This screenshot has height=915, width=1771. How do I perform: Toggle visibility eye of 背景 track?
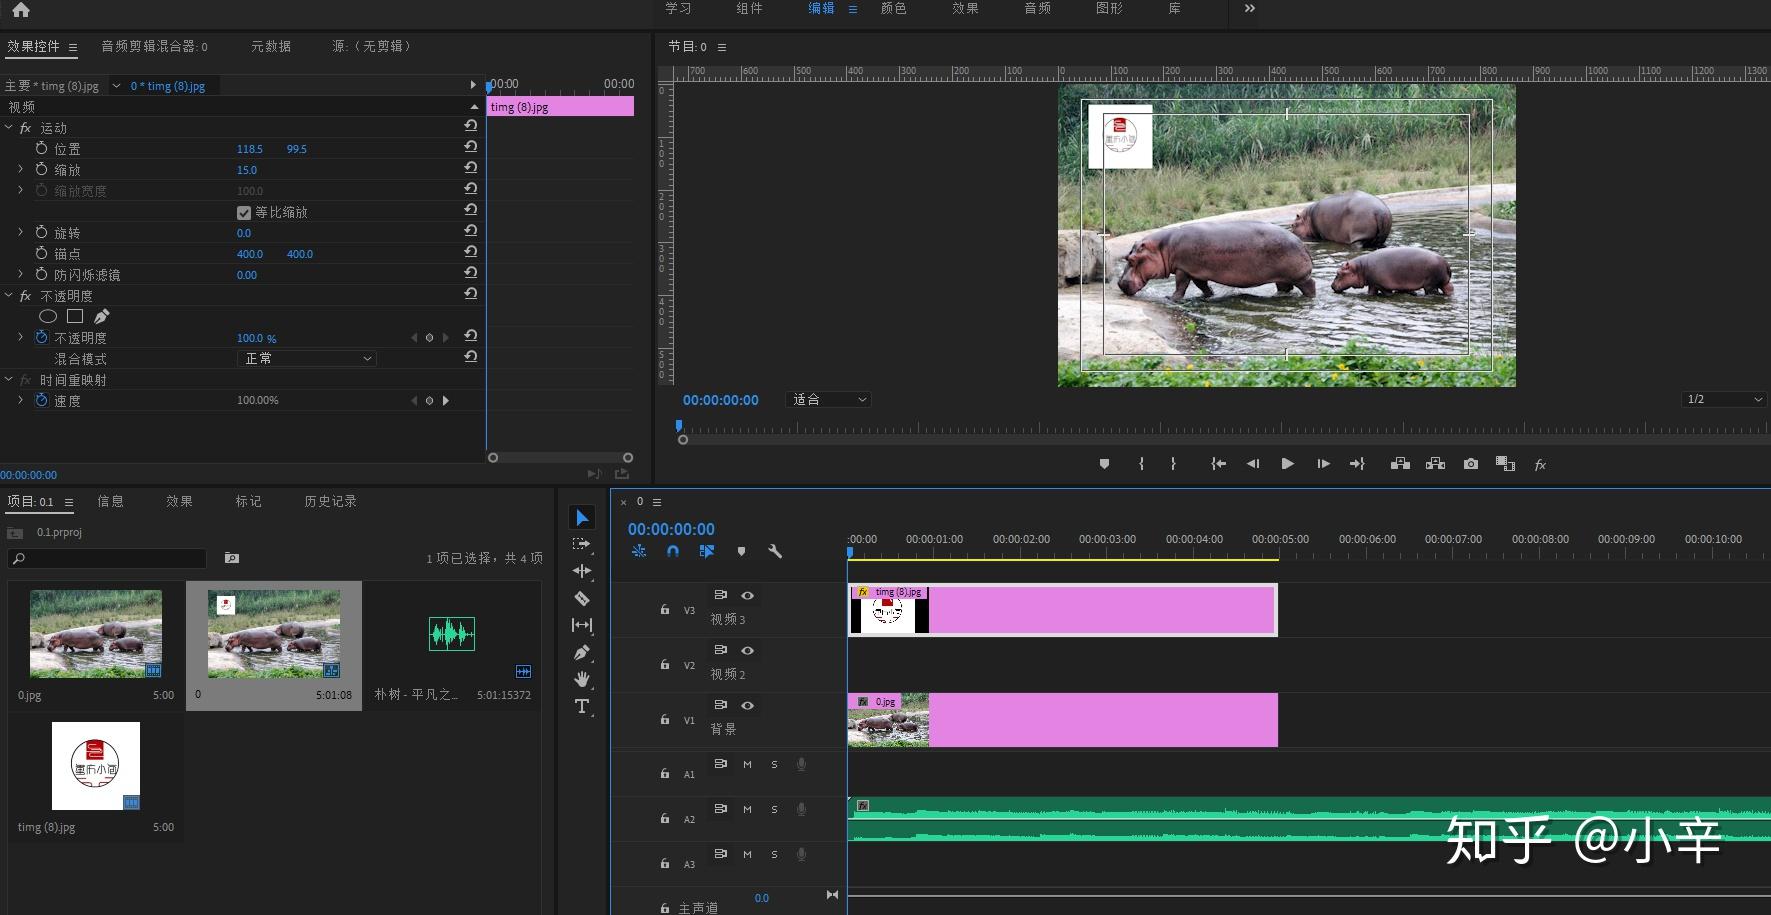(x=747, y=706)
